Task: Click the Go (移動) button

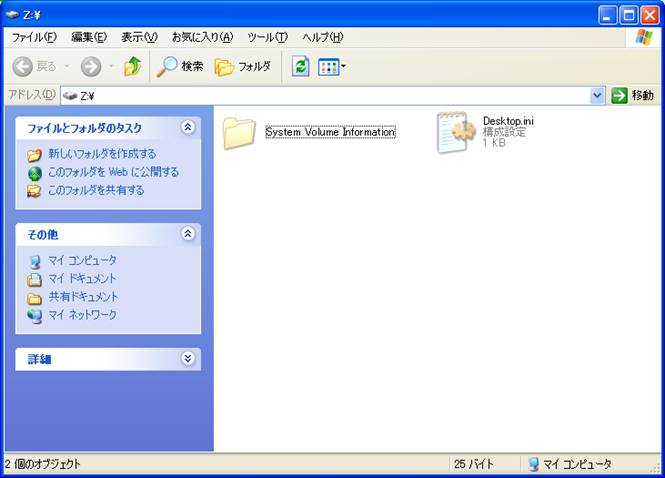Action: [632, 96]
